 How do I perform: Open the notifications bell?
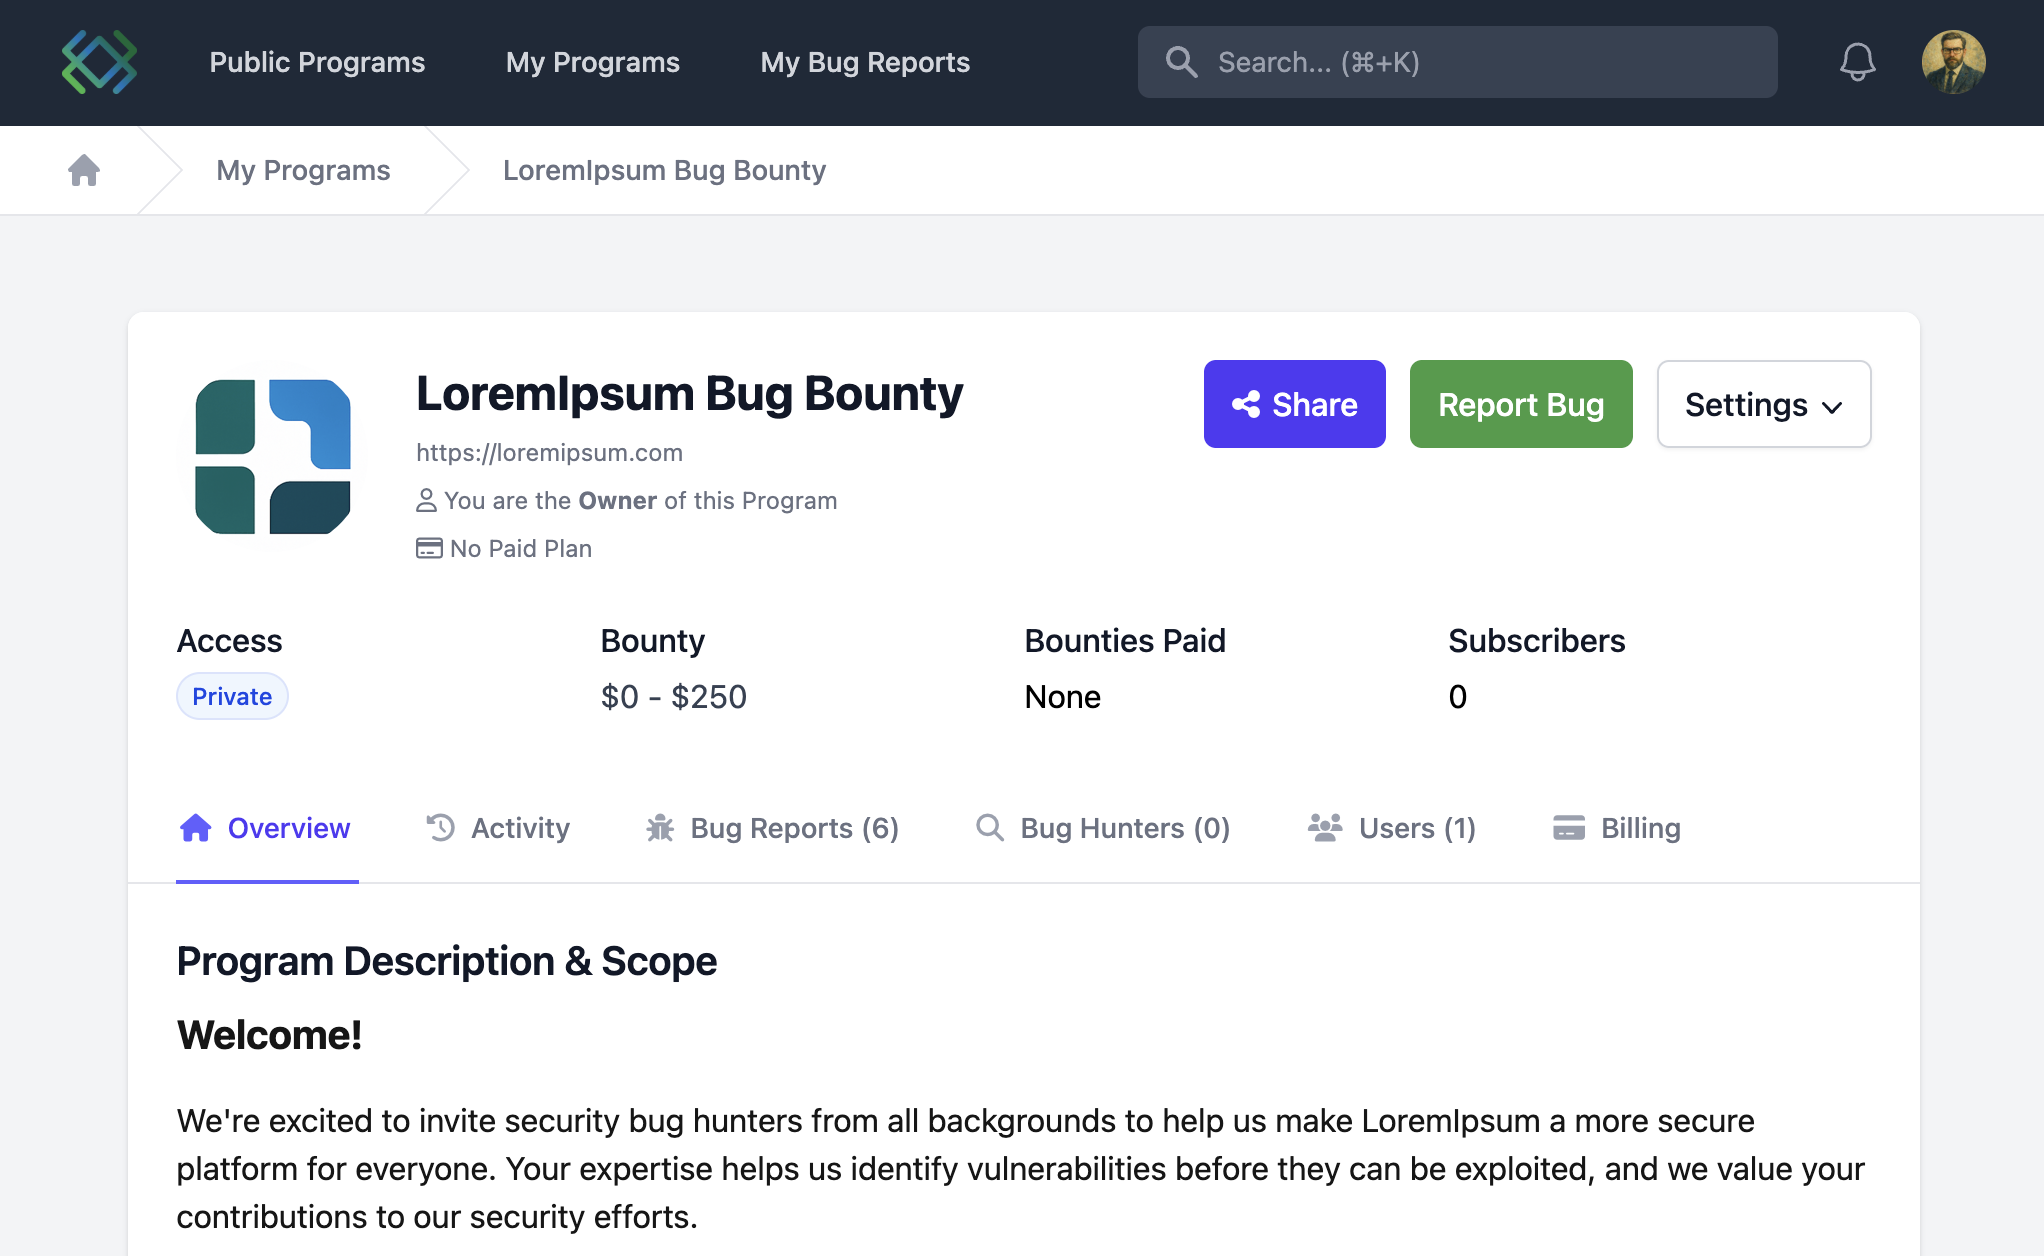(1857, 61)
